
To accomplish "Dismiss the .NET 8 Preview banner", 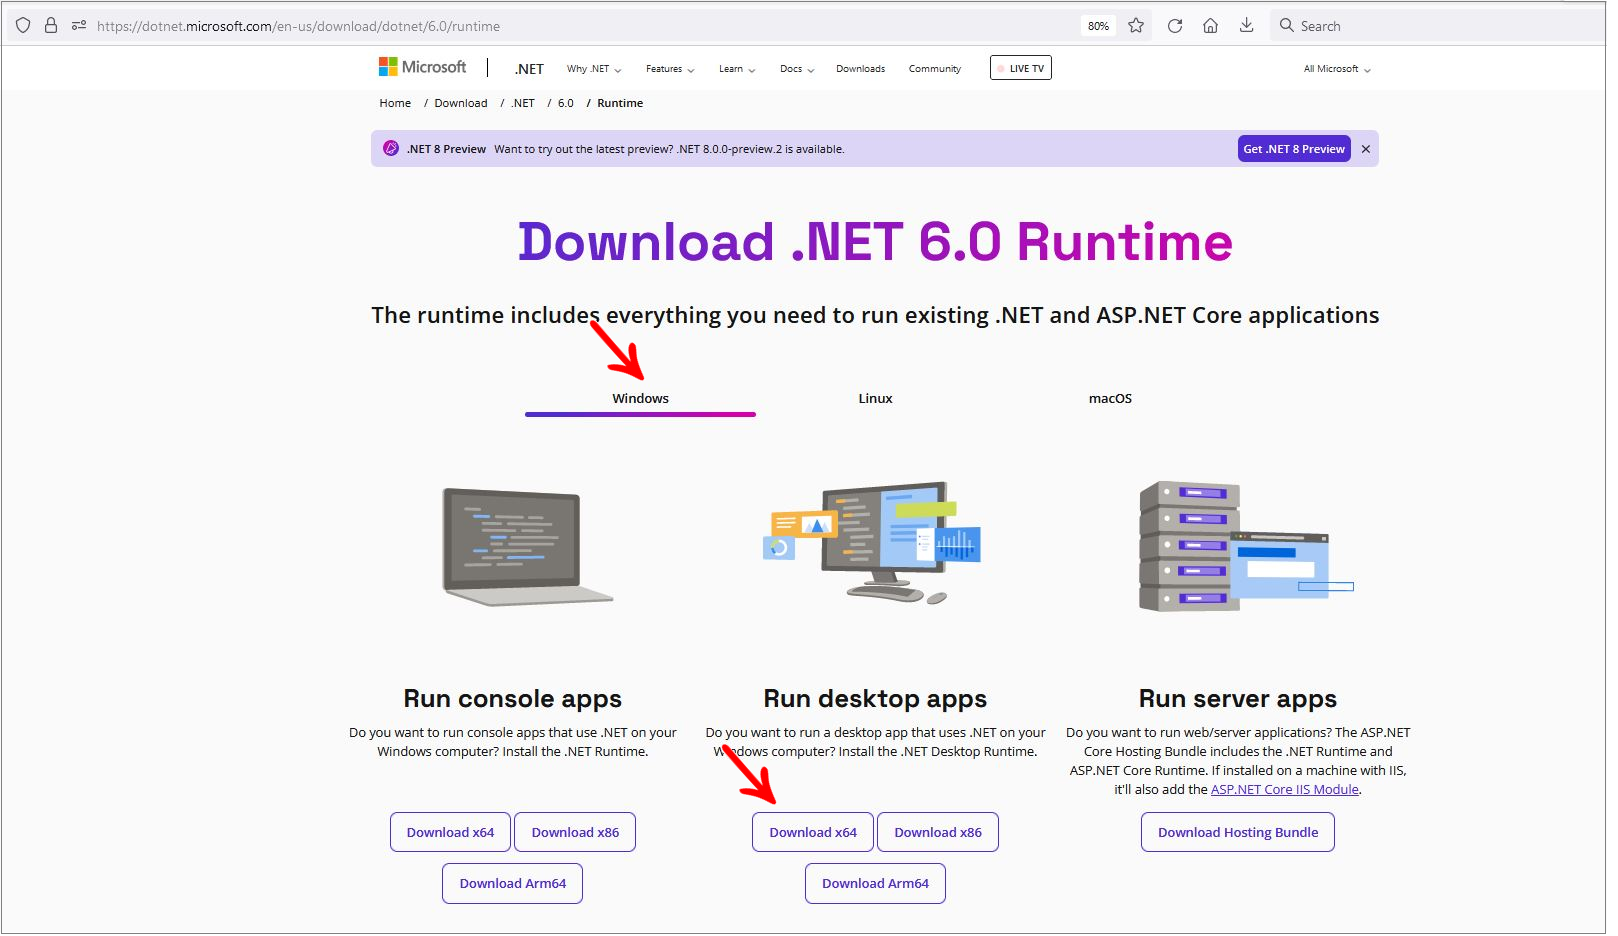I will coord(1366,149).
